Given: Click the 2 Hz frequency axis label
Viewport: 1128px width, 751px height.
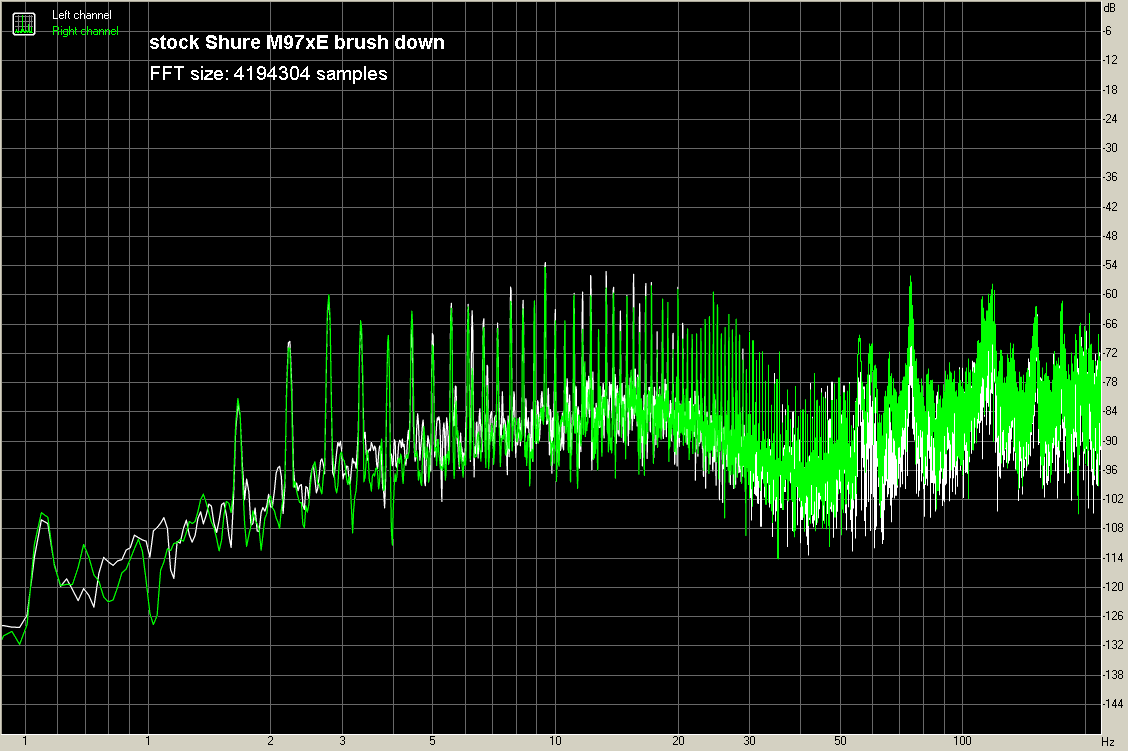Looking at the screenshot, I should pos(270,741).
